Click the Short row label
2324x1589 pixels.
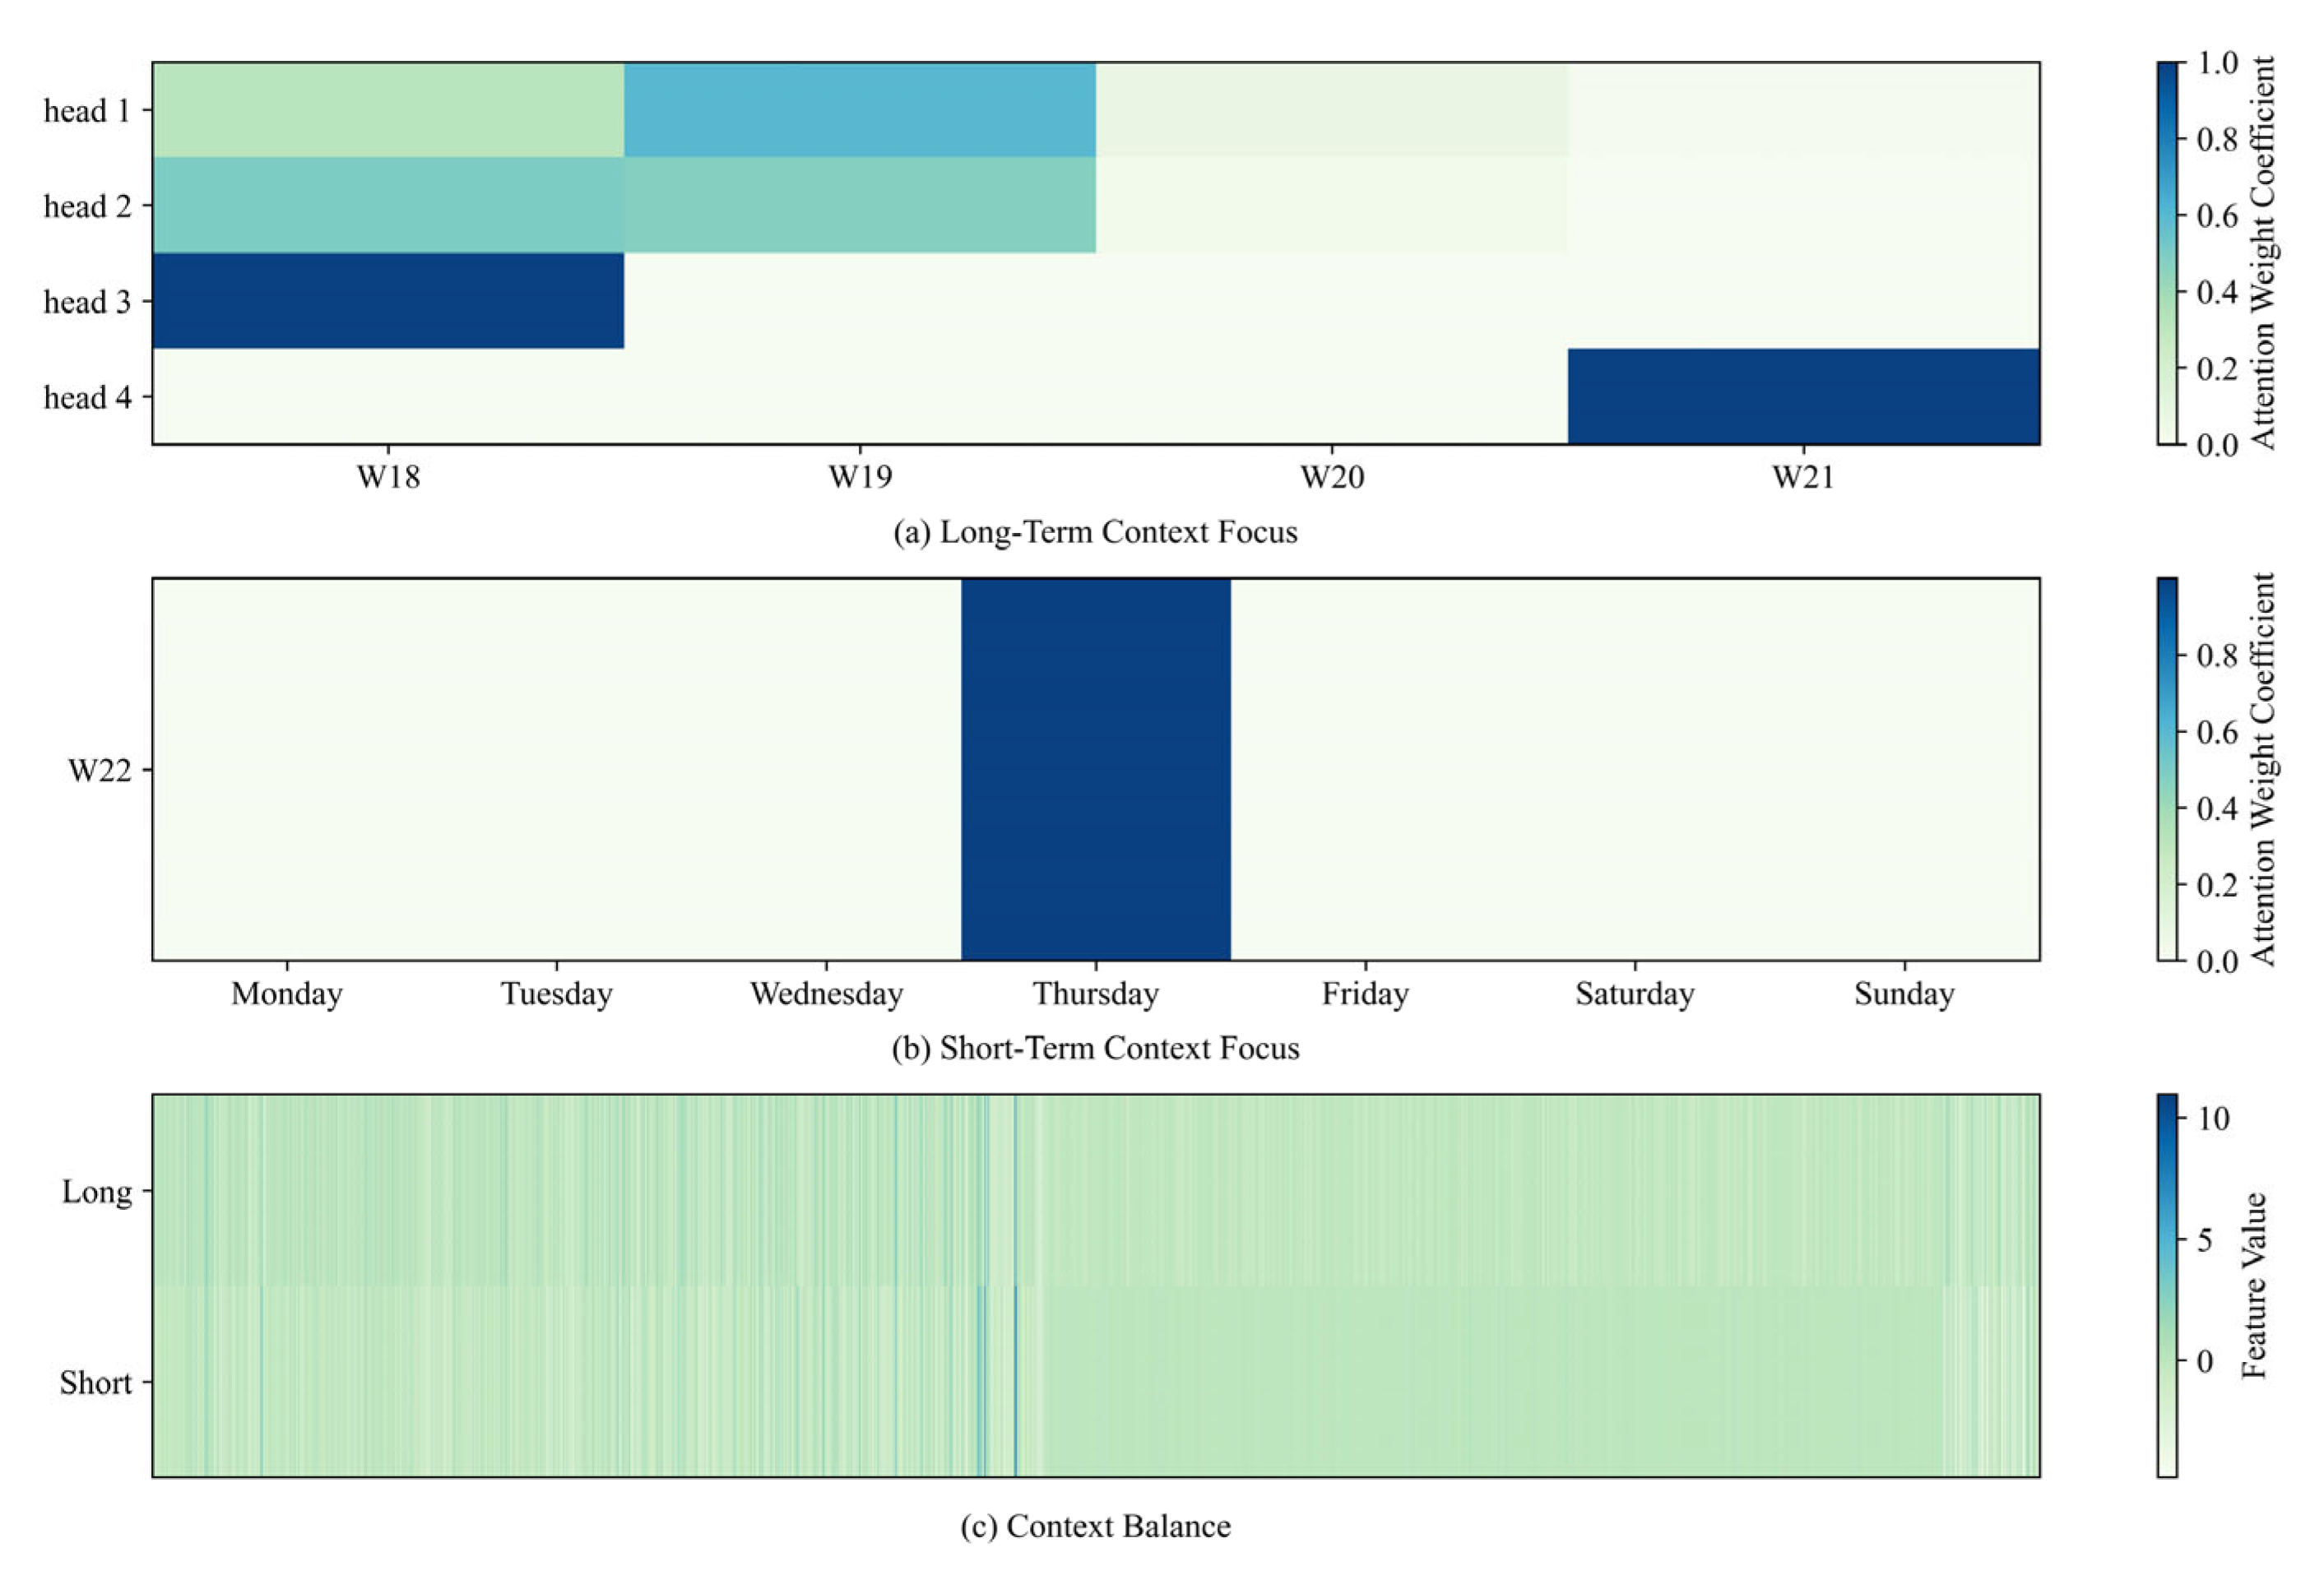[x=95, y=1383]
